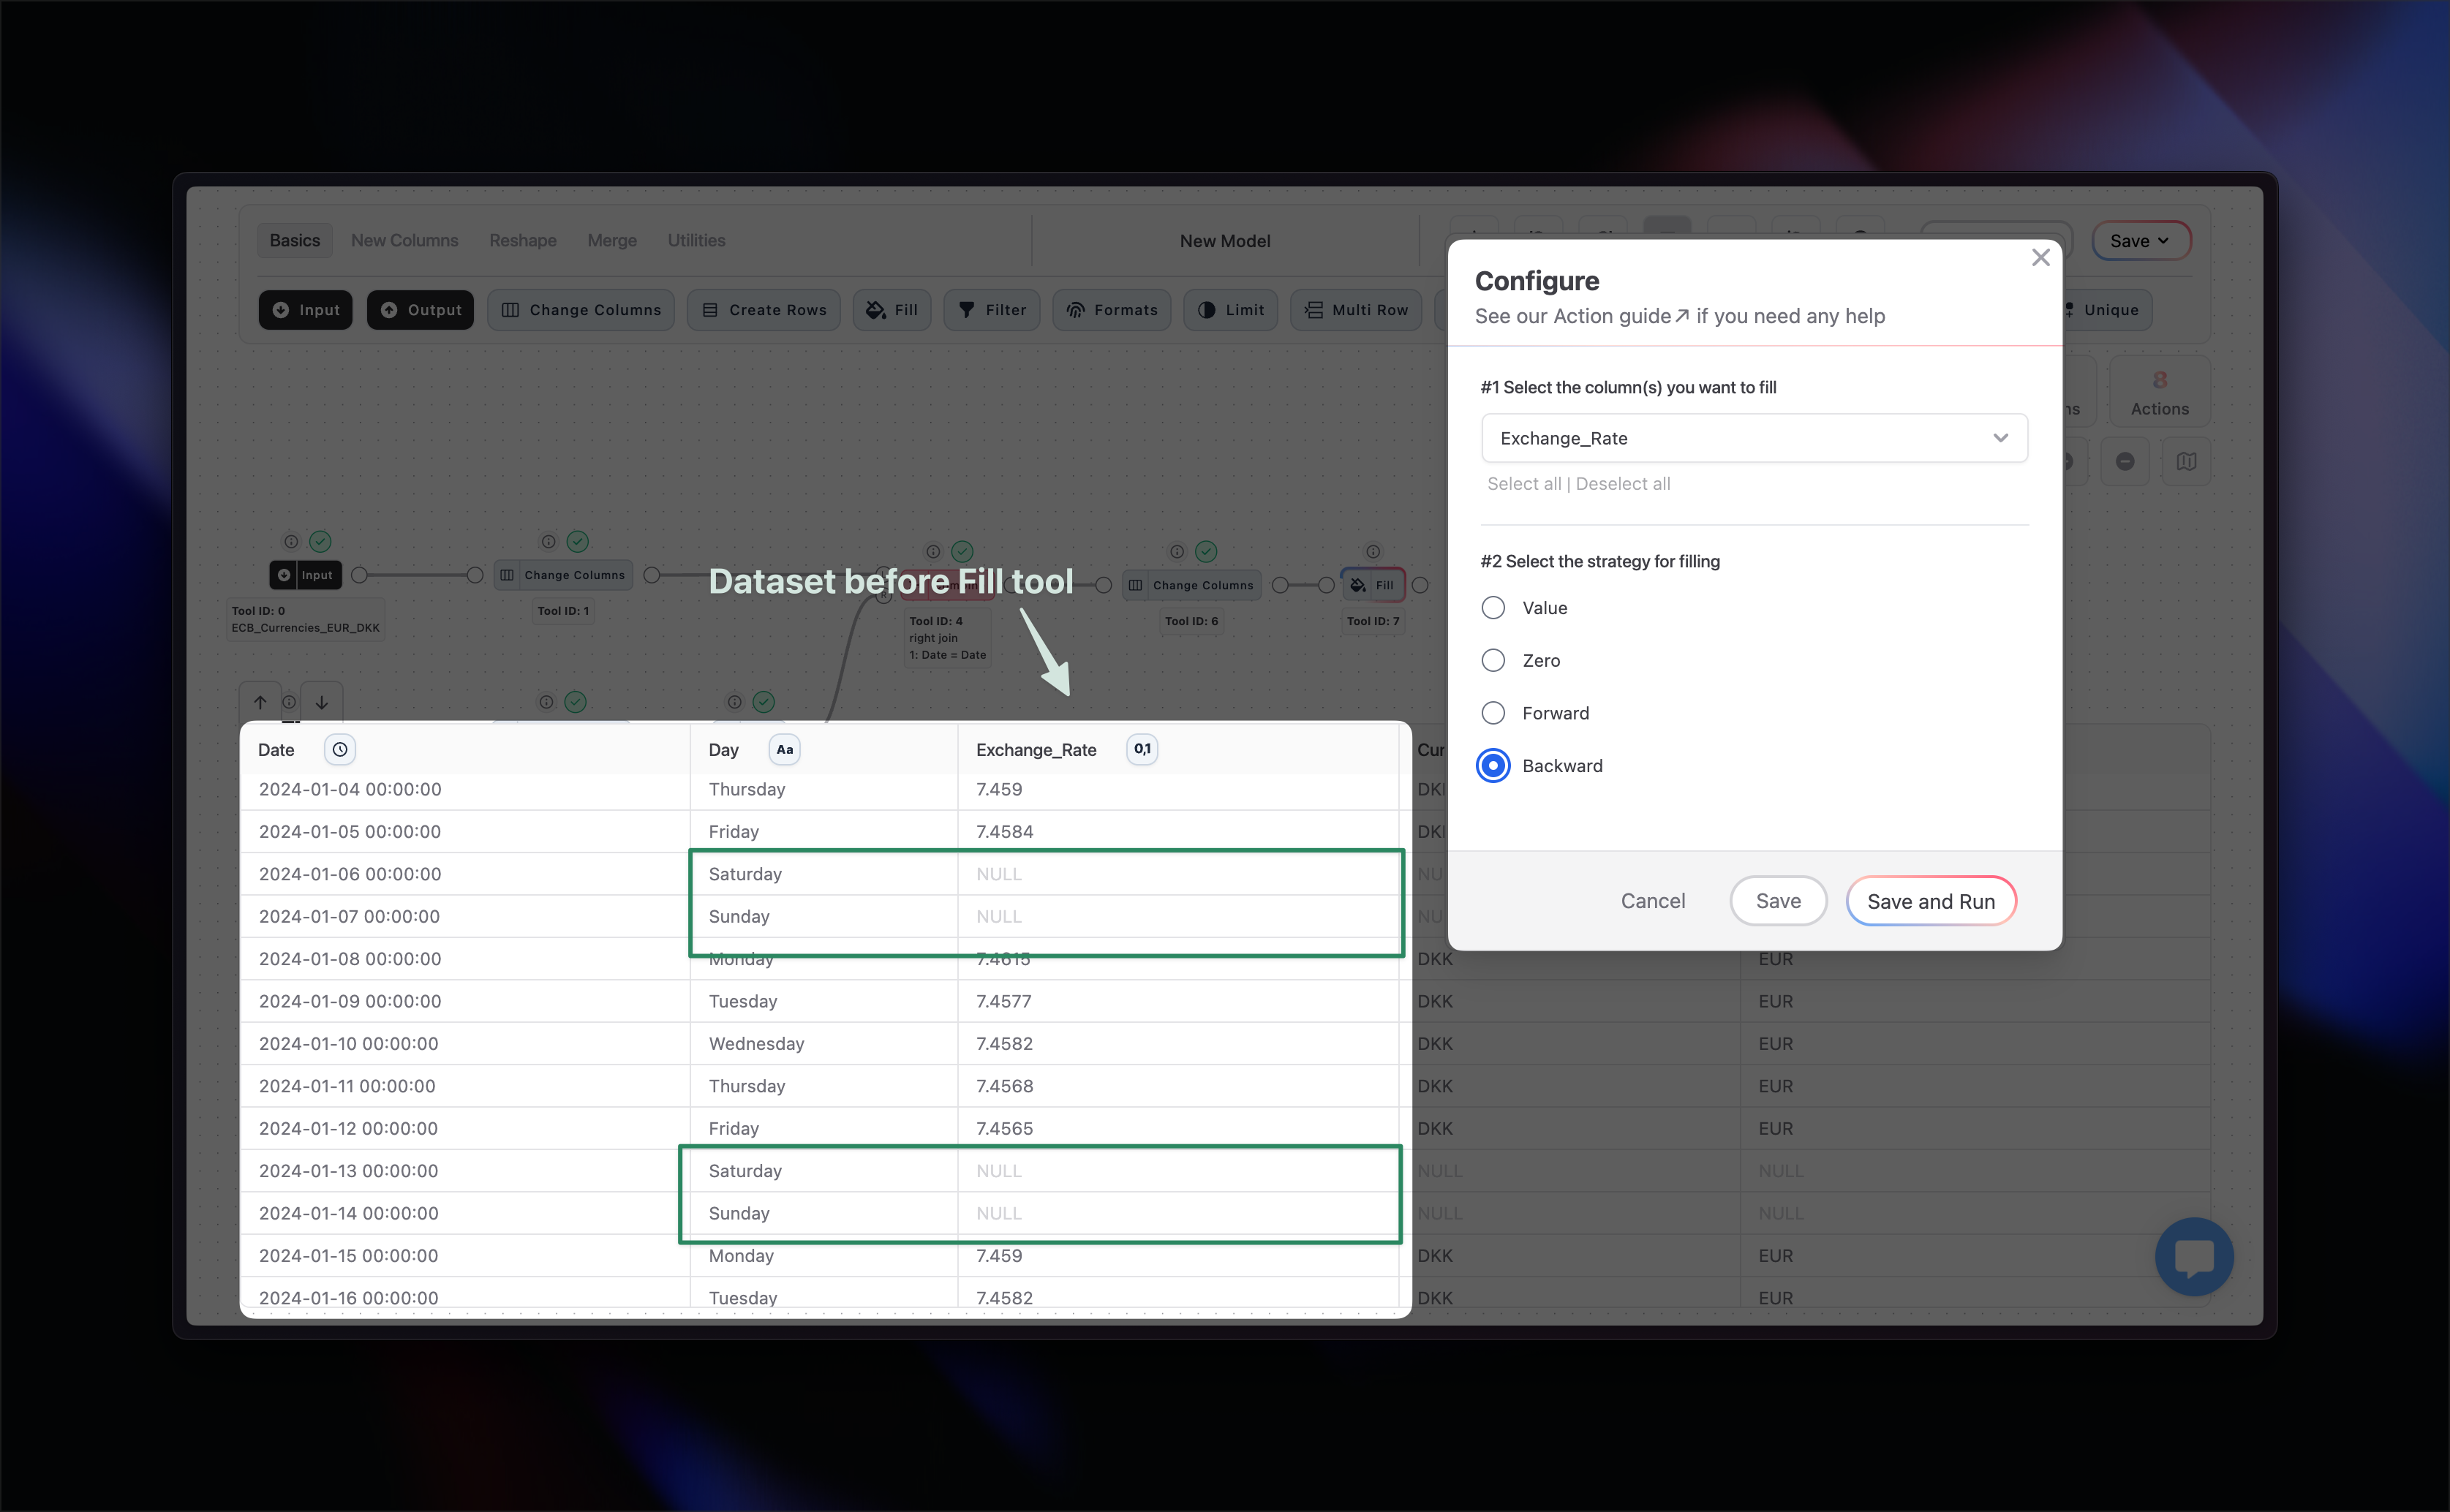
Task: Click Deselect all under column selector
Action: pyautogui.click(x=1622, y=484)
